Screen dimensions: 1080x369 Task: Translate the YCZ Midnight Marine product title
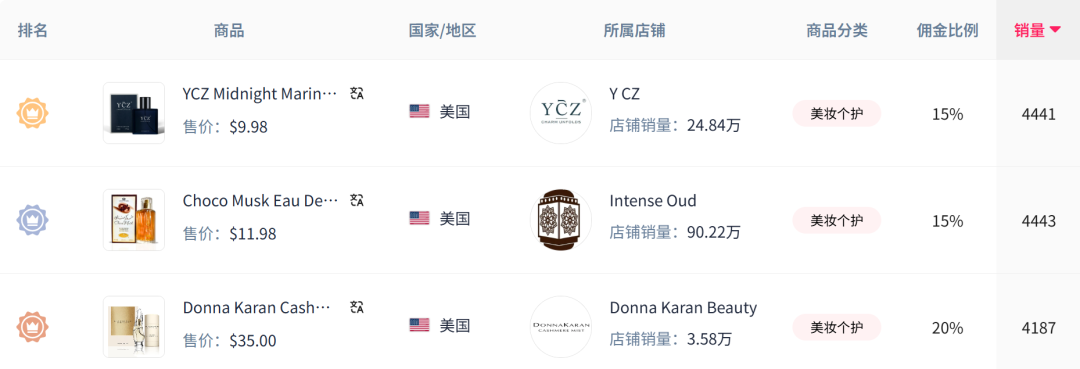pos(357,94)
